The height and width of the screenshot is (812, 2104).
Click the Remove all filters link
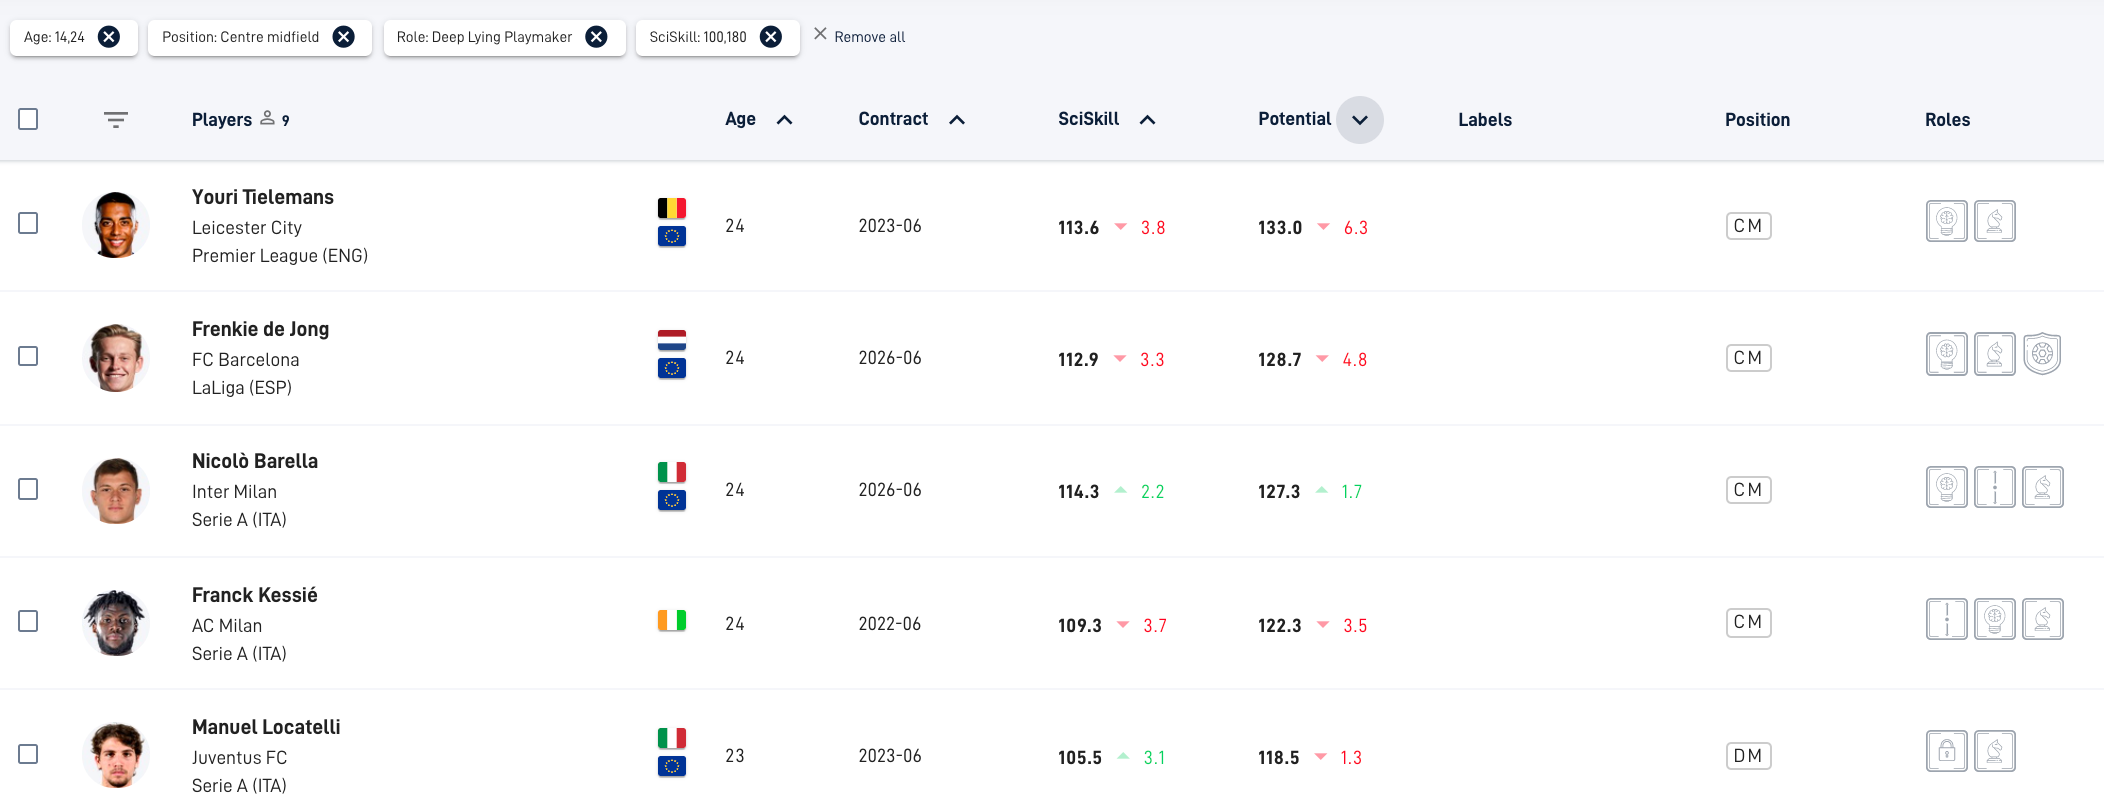point(859,36)
